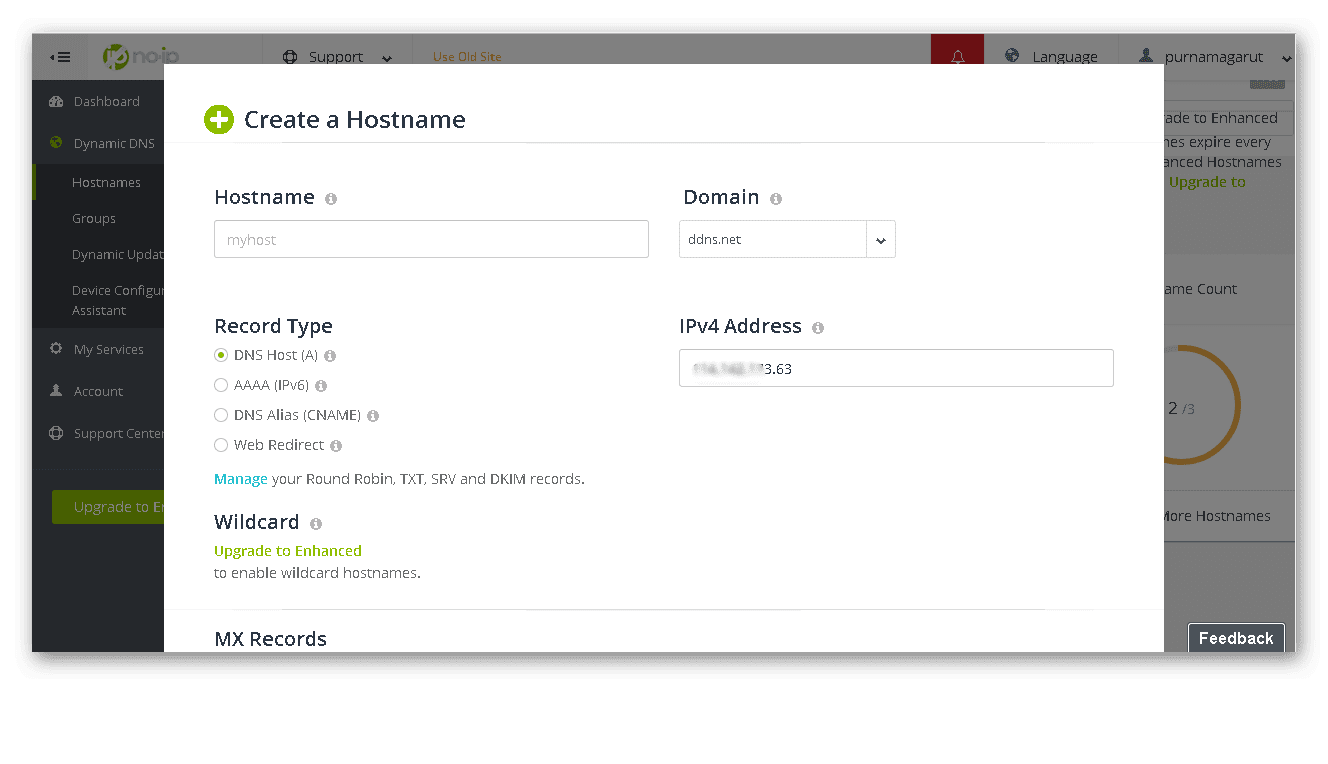Select the DNS Host (A) radio button
This screenshot has height=764, width=1328.
(221, 355)
